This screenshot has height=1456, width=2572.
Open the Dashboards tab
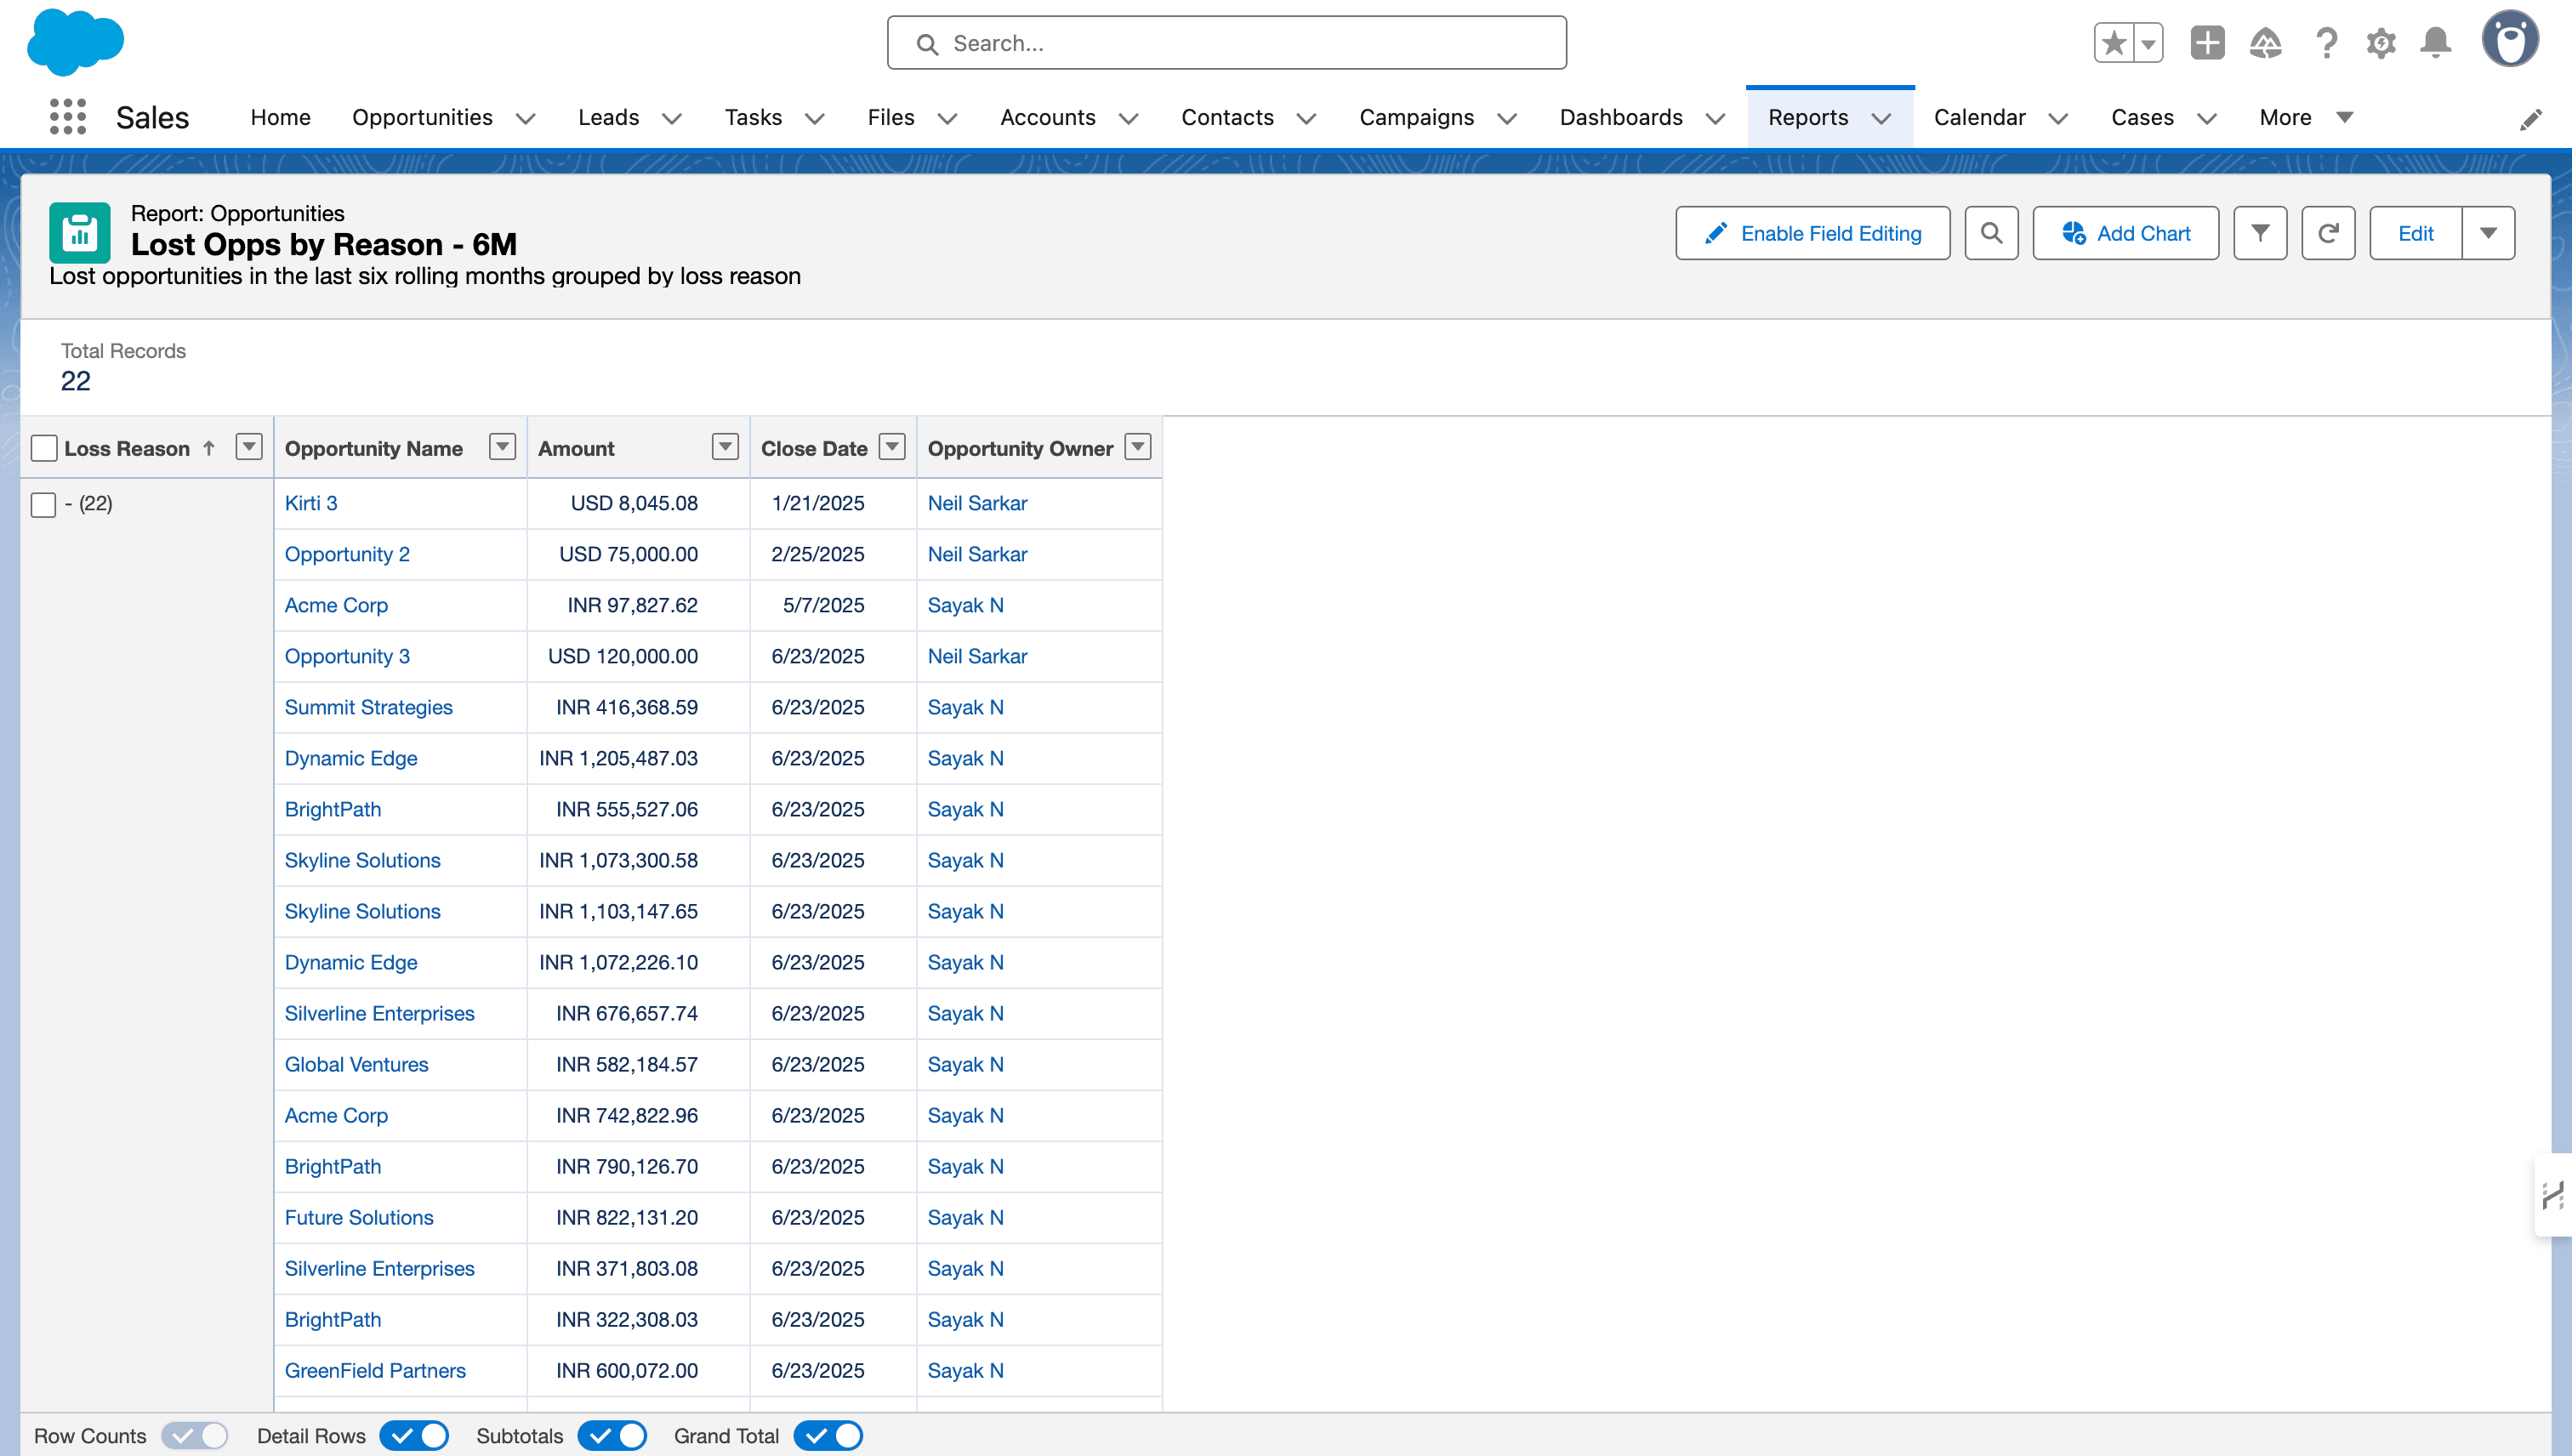click(x=1620, y=117)
